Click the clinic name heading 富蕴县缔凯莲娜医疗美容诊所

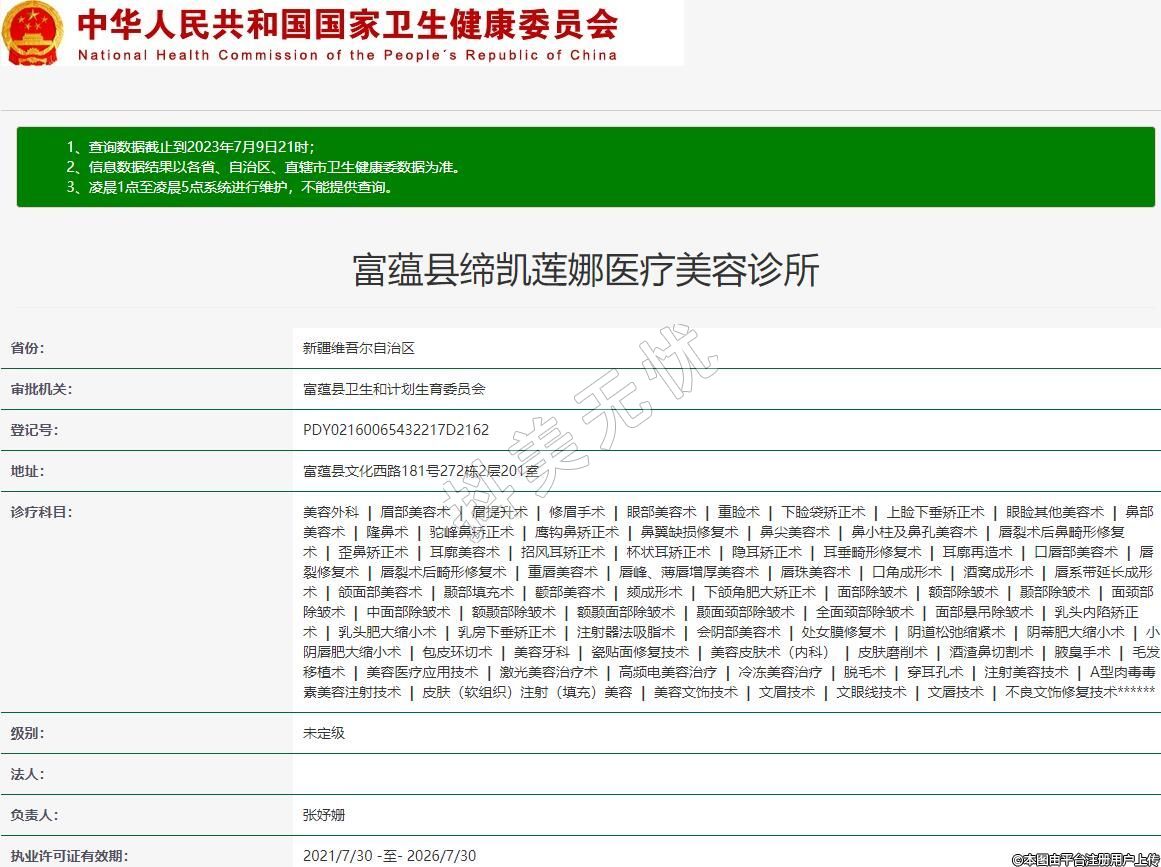586,270
